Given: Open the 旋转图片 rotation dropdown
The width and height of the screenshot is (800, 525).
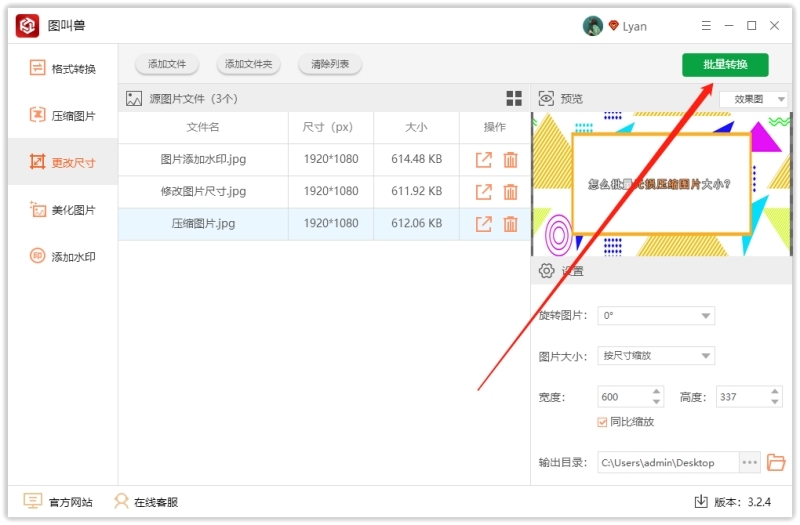Looking at the screenshot, I should click(656, 316).
